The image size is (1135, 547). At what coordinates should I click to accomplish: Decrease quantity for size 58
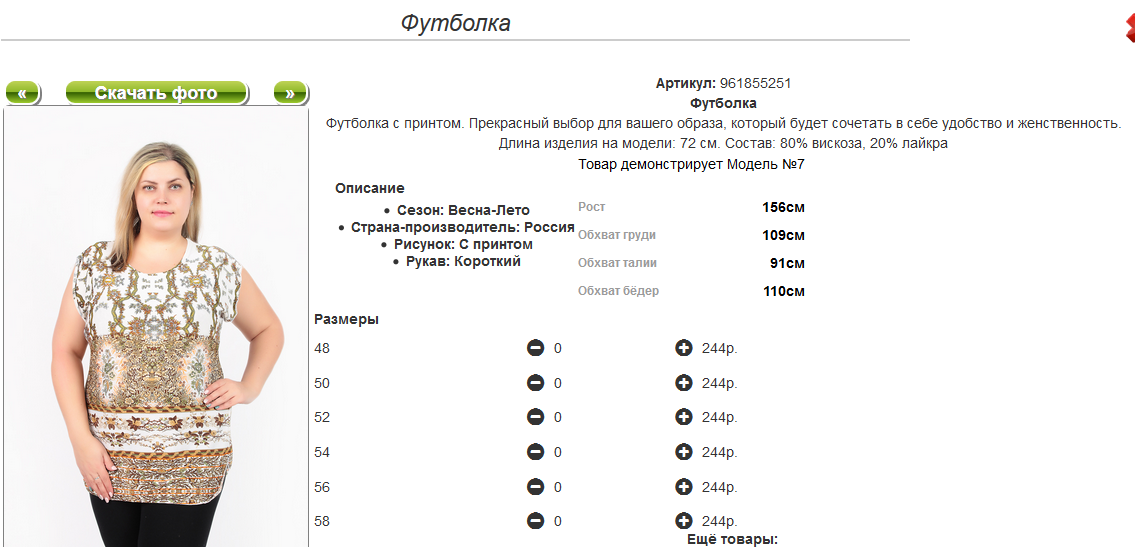pyautogui.click(x=536, y=521)
